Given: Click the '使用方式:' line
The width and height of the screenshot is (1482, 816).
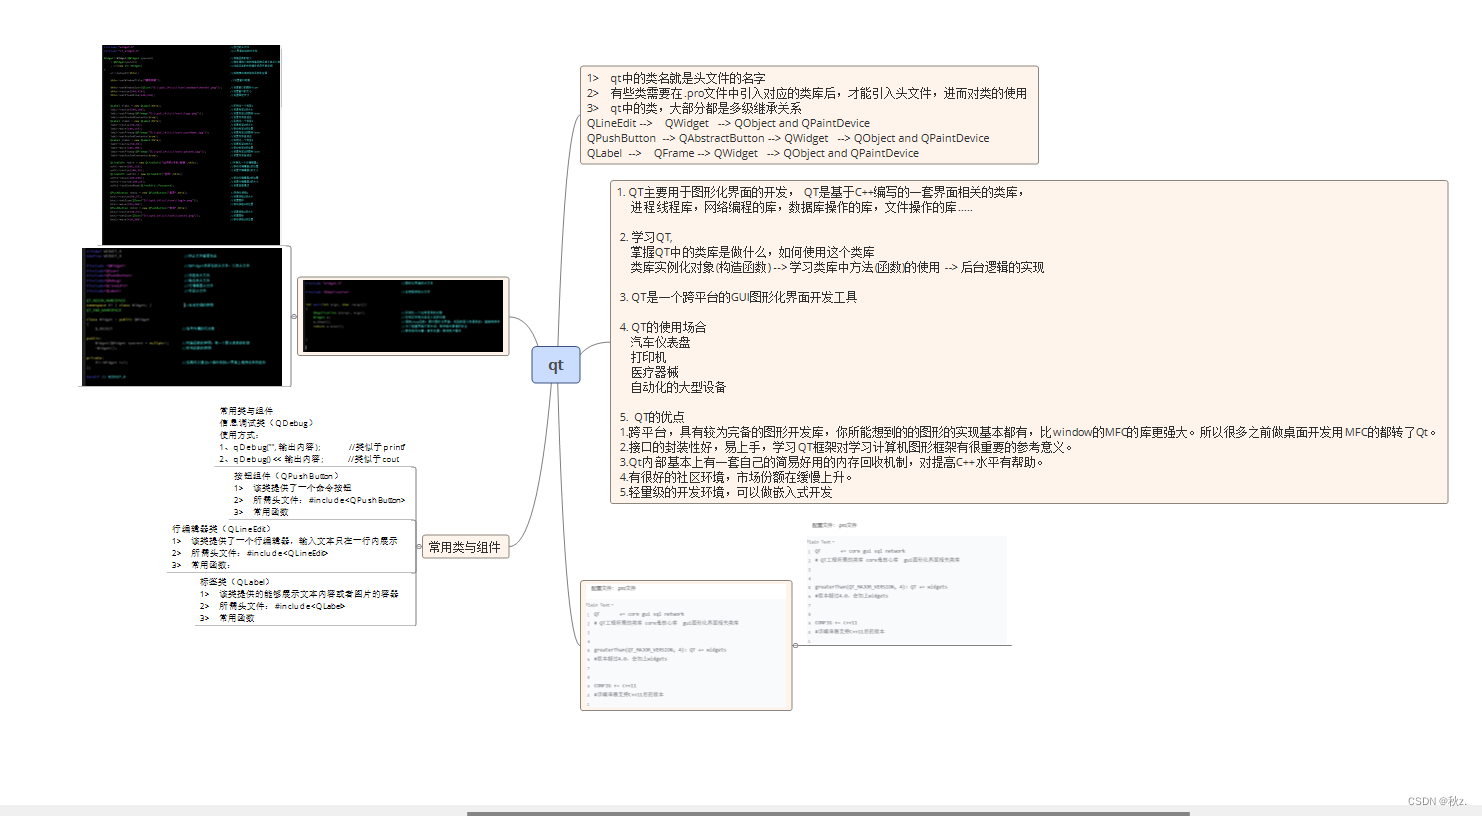Looking at the screenshot, I should click(x=239, y=435).
